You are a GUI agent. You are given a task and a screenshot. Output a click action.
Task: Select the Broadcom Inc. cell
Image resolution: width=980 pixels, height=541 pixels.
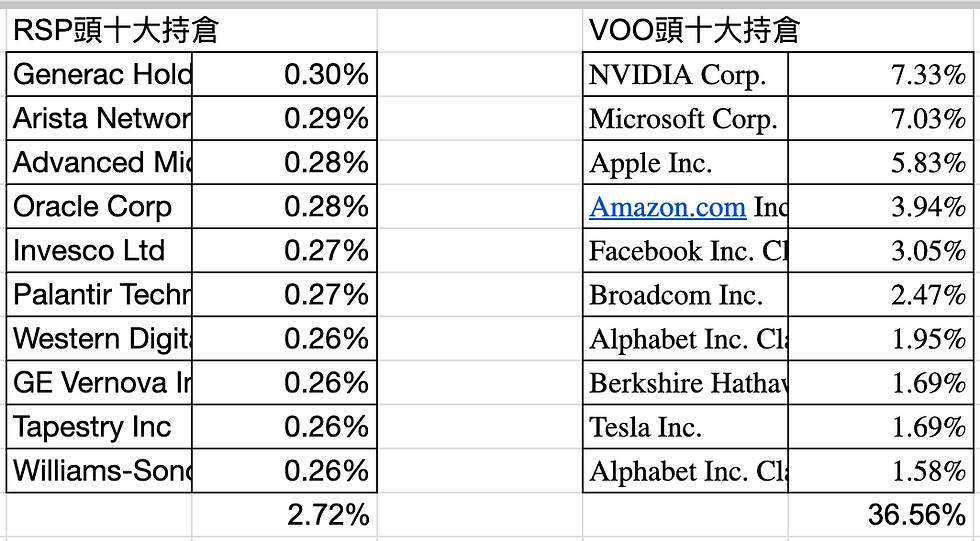[686, 295]
